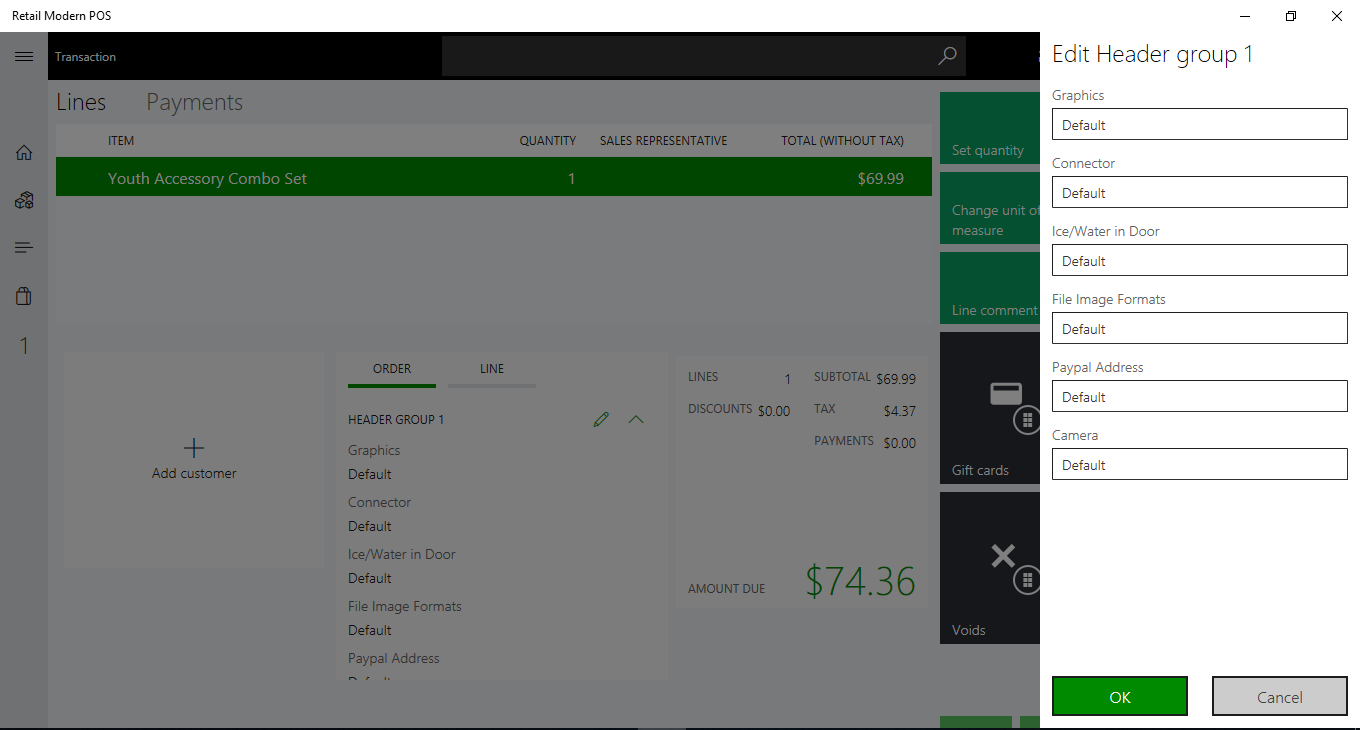The width and height of the screenshot is (1360, 730).
Task: Click the QUANTITY column header
Action: click(548, 141)
